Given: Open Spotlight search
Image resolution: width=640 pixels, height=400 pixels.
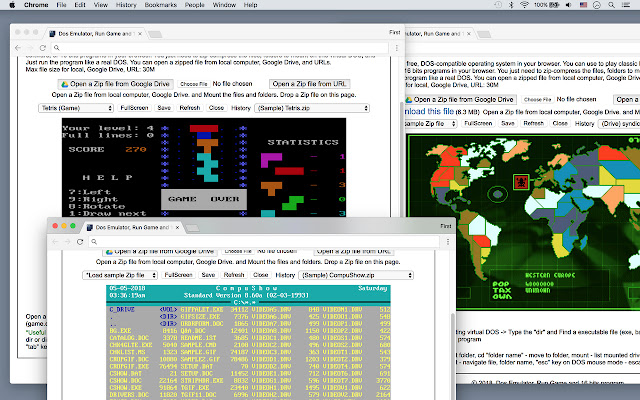Looking at the screenshot, I should (x=611, y=5).
